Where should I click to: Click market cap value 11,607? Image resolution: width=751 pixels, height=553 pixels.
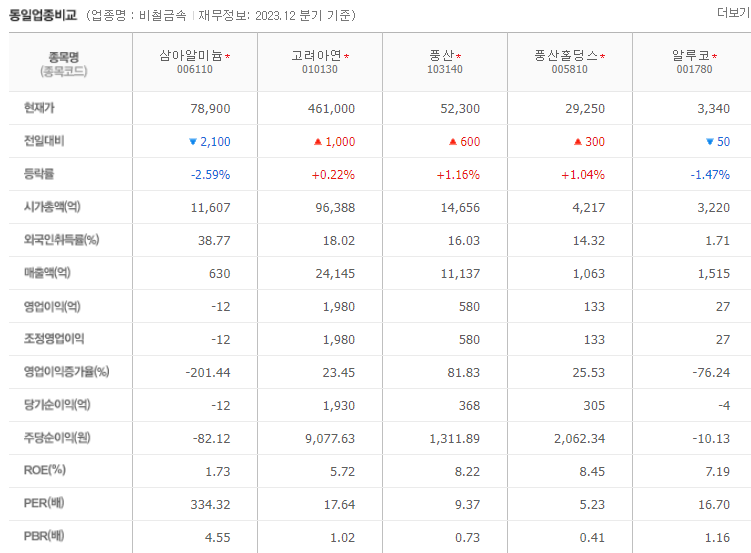(x=210, y=208)
